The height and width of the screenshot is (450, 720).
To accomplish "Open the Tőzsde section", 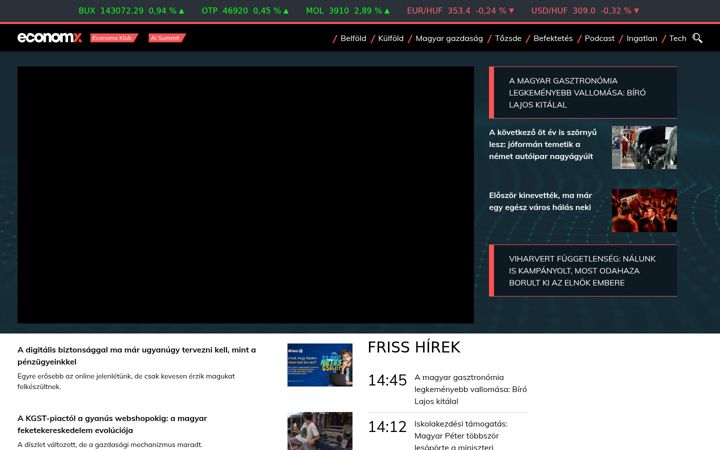I will pyautogui.click(x=508, y=39).
